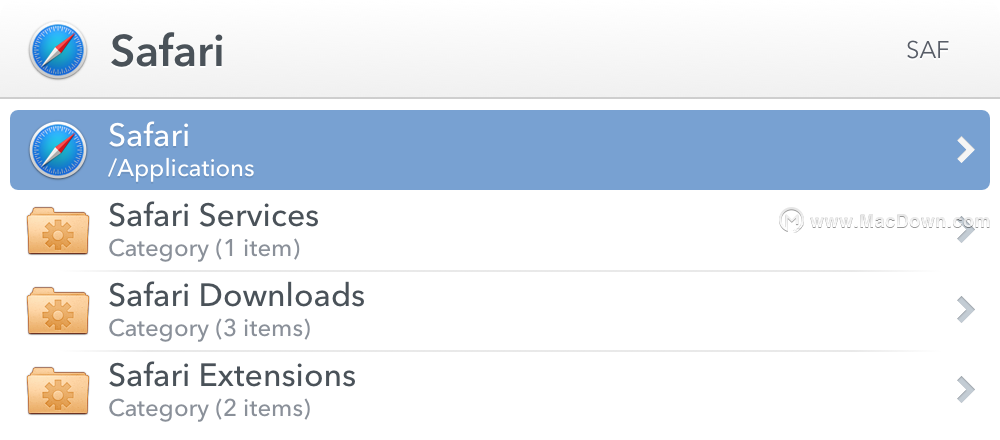This screenshot has height=440, width=1000.
Task: Click the Safari Services folder icon
Action: coord(58,231)
